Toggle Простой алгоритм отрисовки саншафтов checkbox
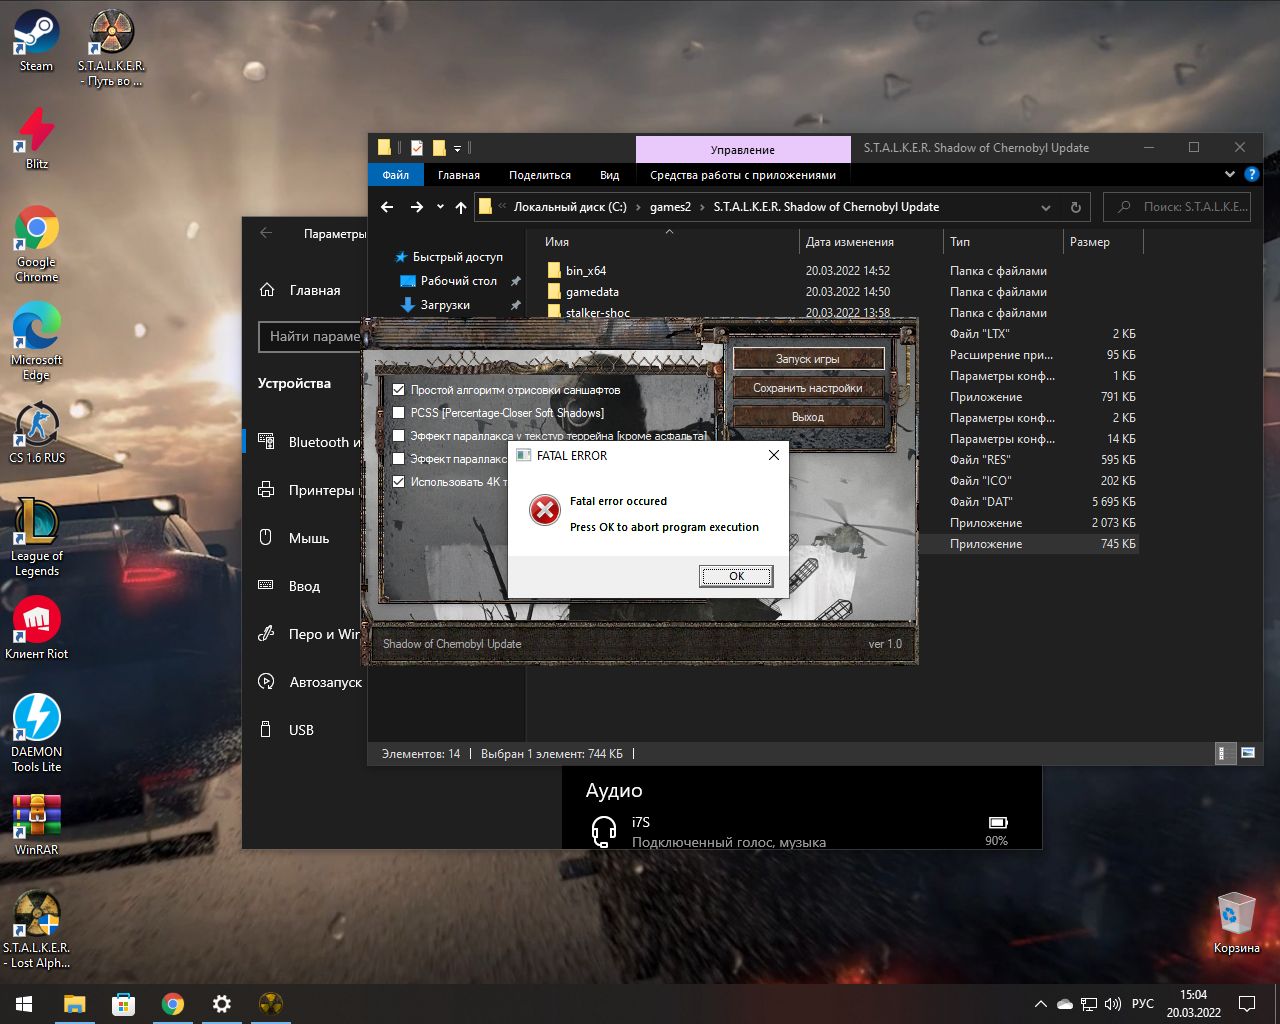The image size is (1280, 1024). click(399, 390)
